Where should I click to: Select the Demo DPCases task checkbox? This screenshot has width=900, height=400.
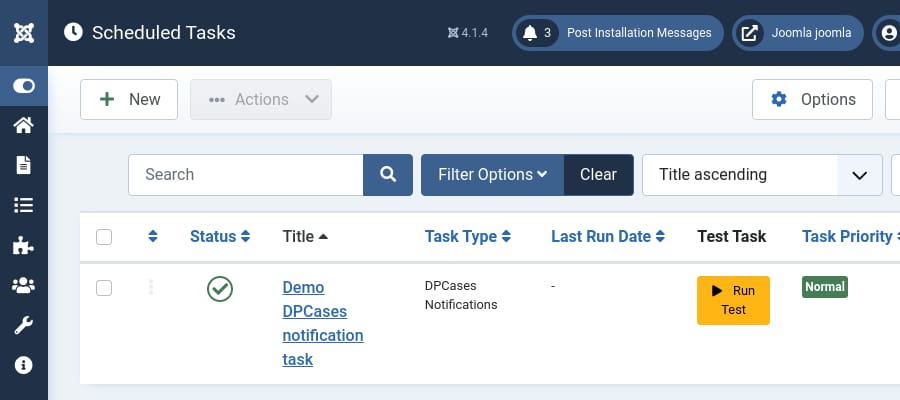tap(104, 288)
